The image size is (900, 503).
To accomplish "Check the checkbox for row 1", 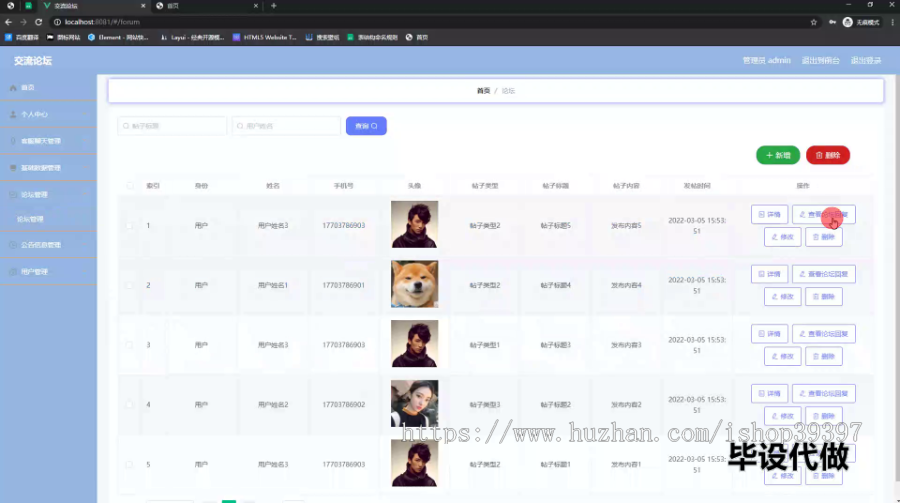I will pos(130,226).
